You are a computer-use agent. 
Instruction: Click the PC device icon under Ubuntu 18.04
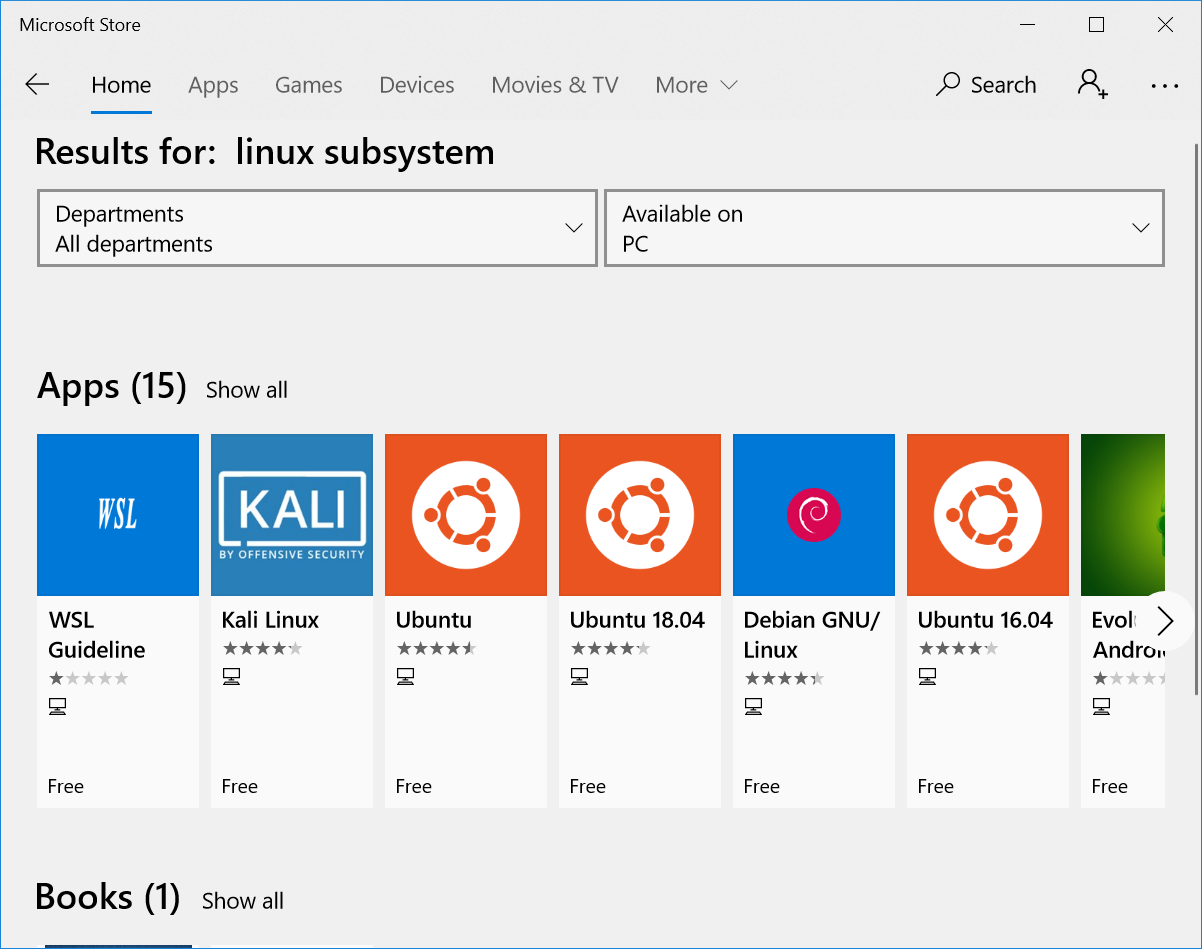pyautogui.click(x=579, y=678)
